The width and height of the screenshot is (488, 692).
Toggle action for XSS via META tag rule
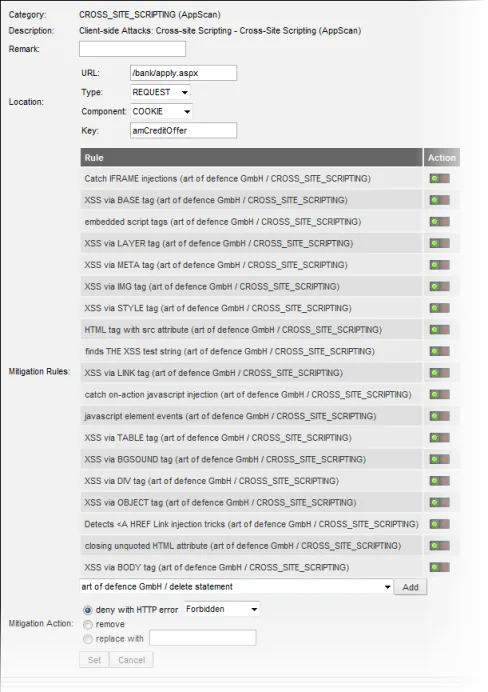click(x=440, y=265)
